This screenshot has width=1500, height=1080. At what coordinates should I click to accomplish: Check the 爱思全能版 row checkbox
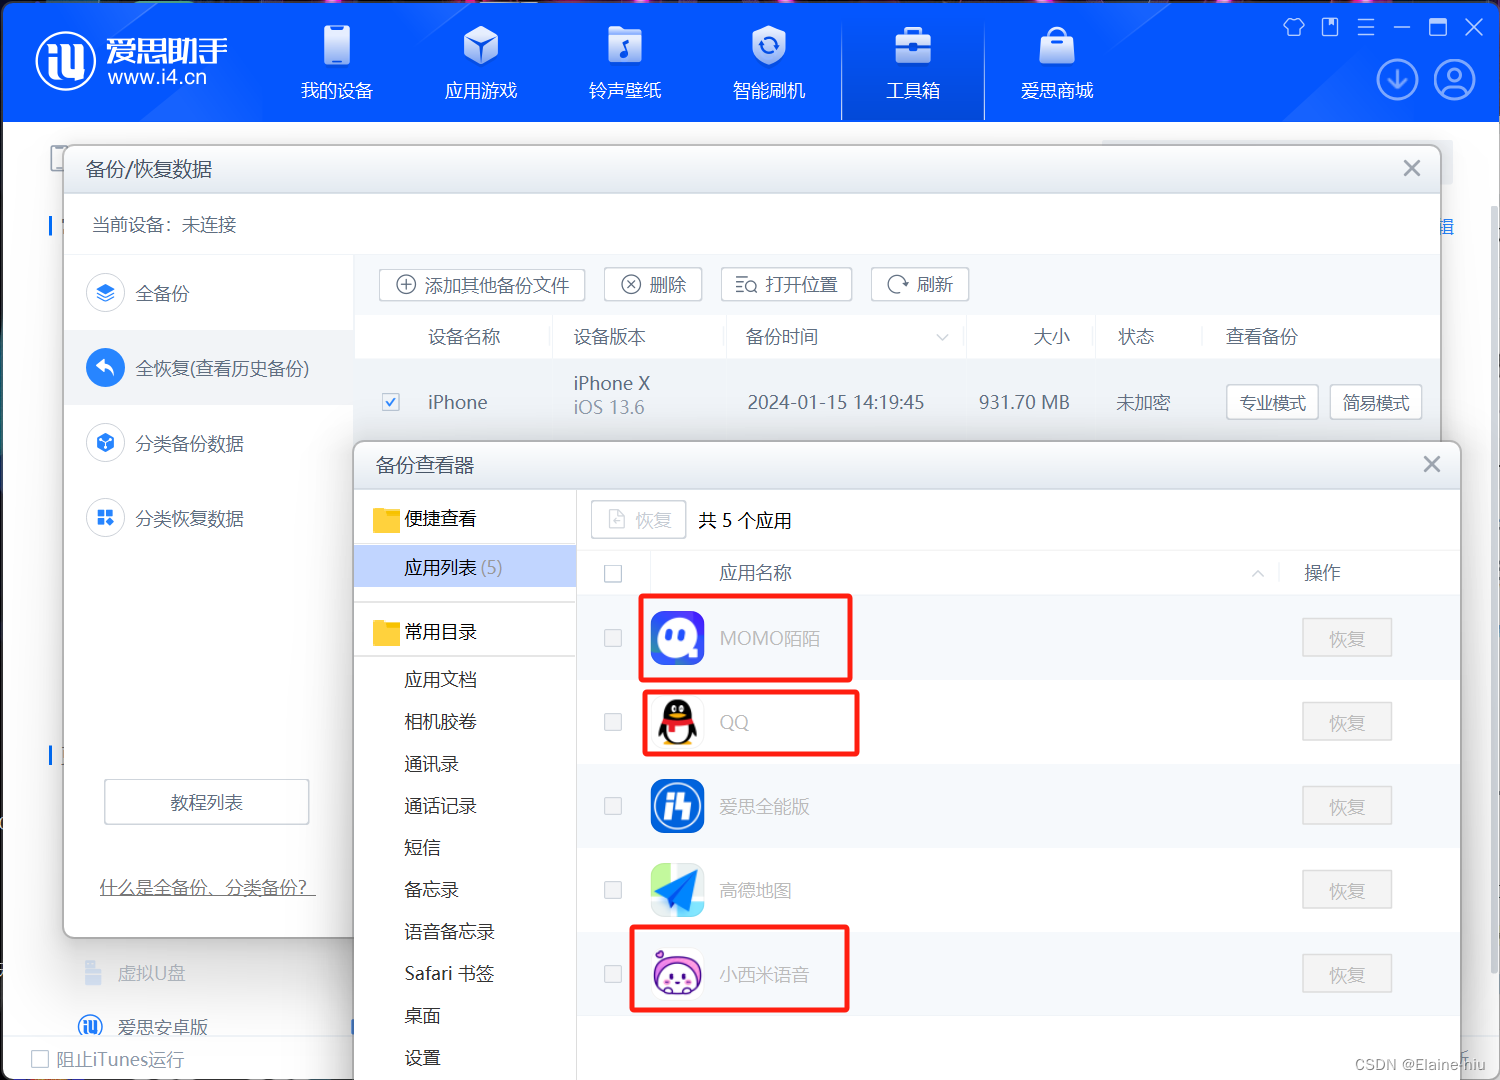(x=613, y=806)
